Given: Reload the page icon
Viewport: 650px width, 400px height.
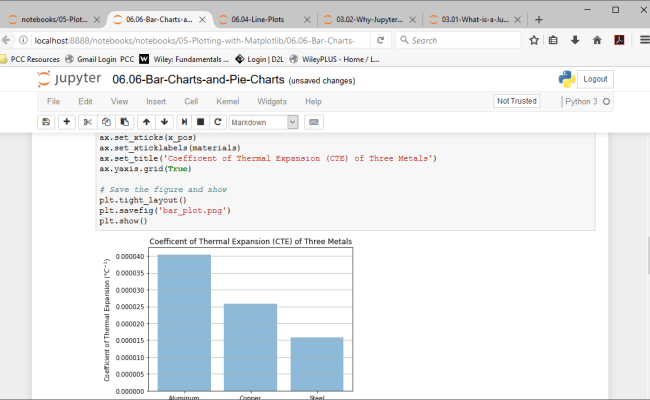Looking at the screenshot, I should pyautogui.click(x=380, y=40).
